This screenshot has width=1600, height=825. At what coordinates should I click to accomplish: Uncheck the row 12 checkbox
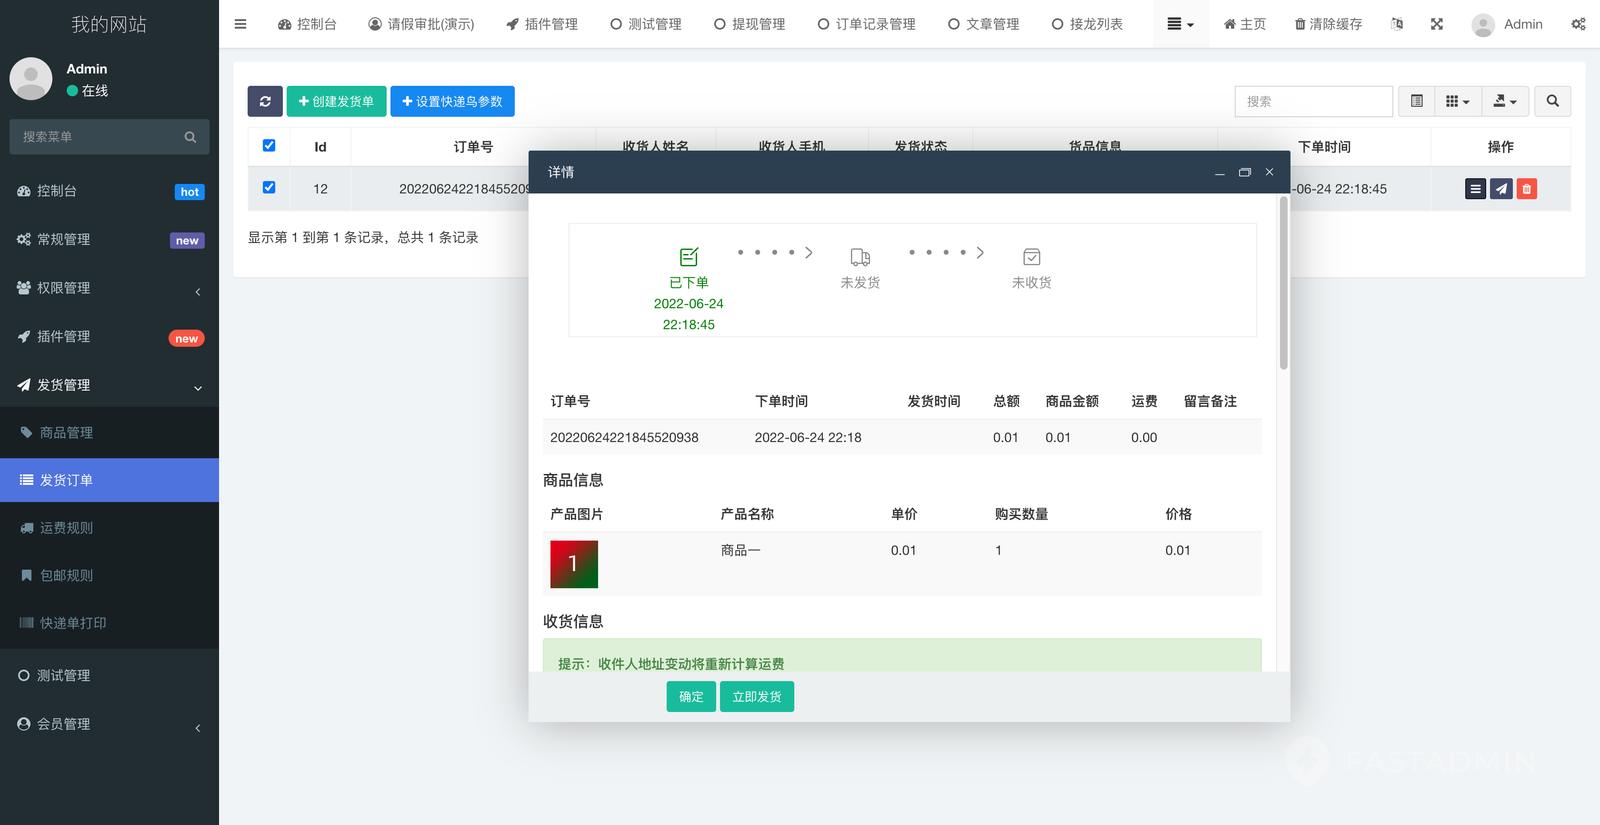pyautogui.click(x=269, y=188)
